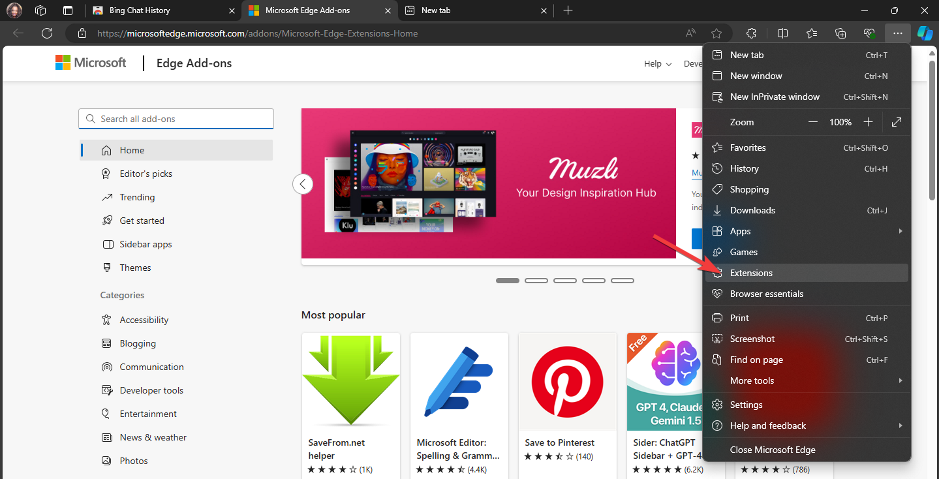Open the Help dropdown in header
The image size is (939, 479).
(658, 64)
